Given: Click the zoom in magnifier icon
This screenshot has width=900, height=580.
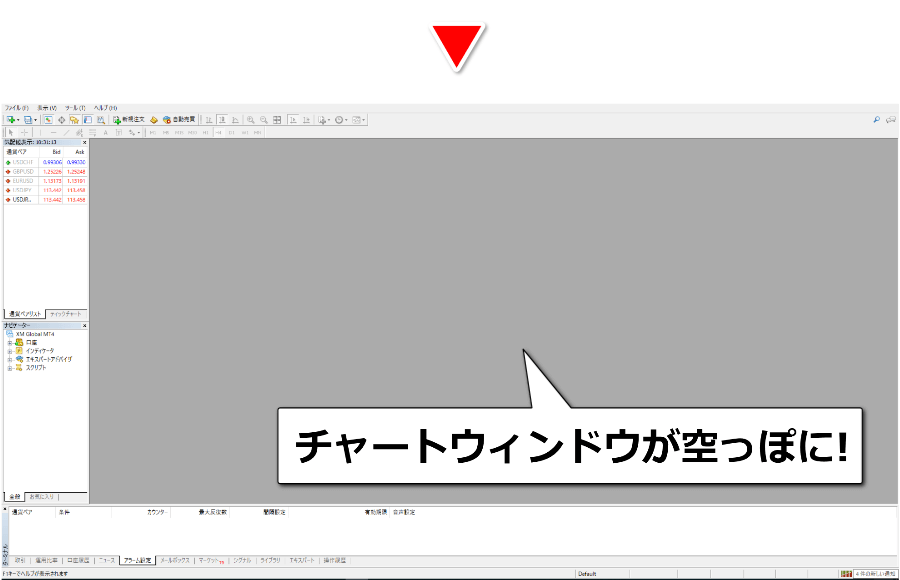Looking at the screenshot, I should point(250,120).
